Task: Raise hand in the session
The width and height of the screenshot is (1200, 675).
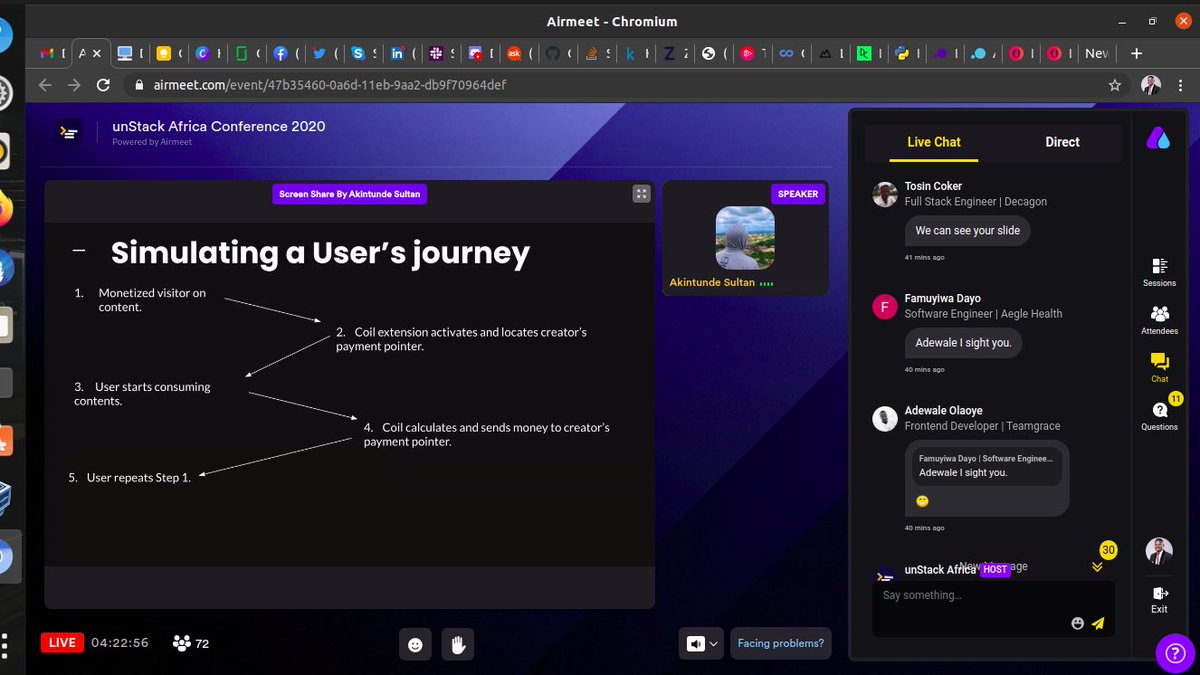Action: click(x=457, y=645)
